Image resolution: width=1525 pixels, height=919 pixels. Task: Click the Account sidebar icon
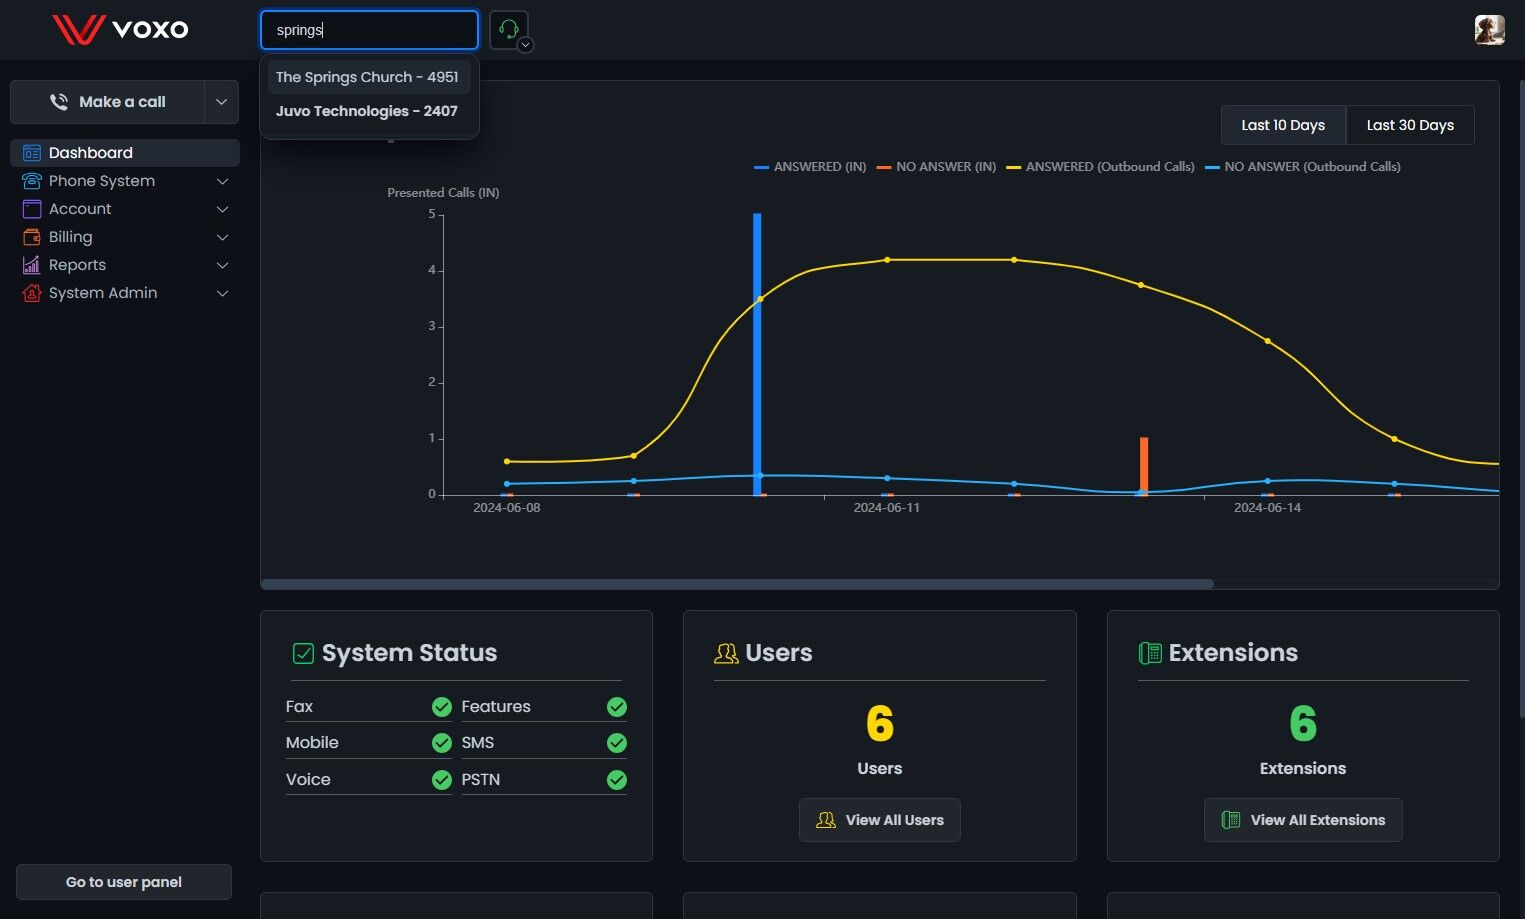32,209
